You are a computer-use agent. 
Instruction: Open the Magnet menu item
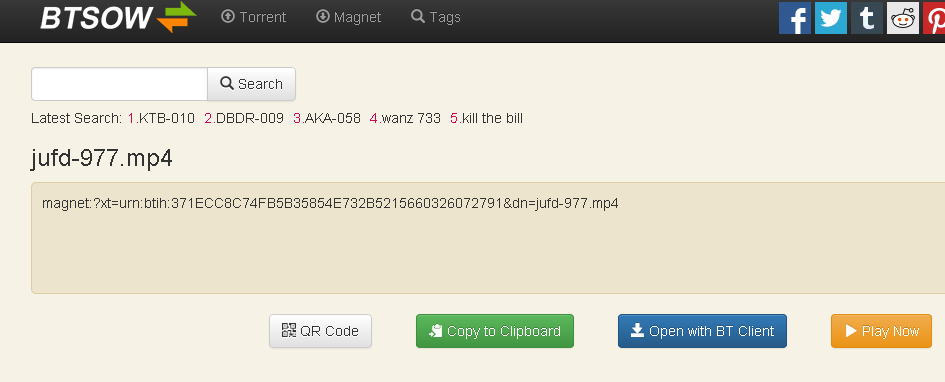[x=348, y=17]
